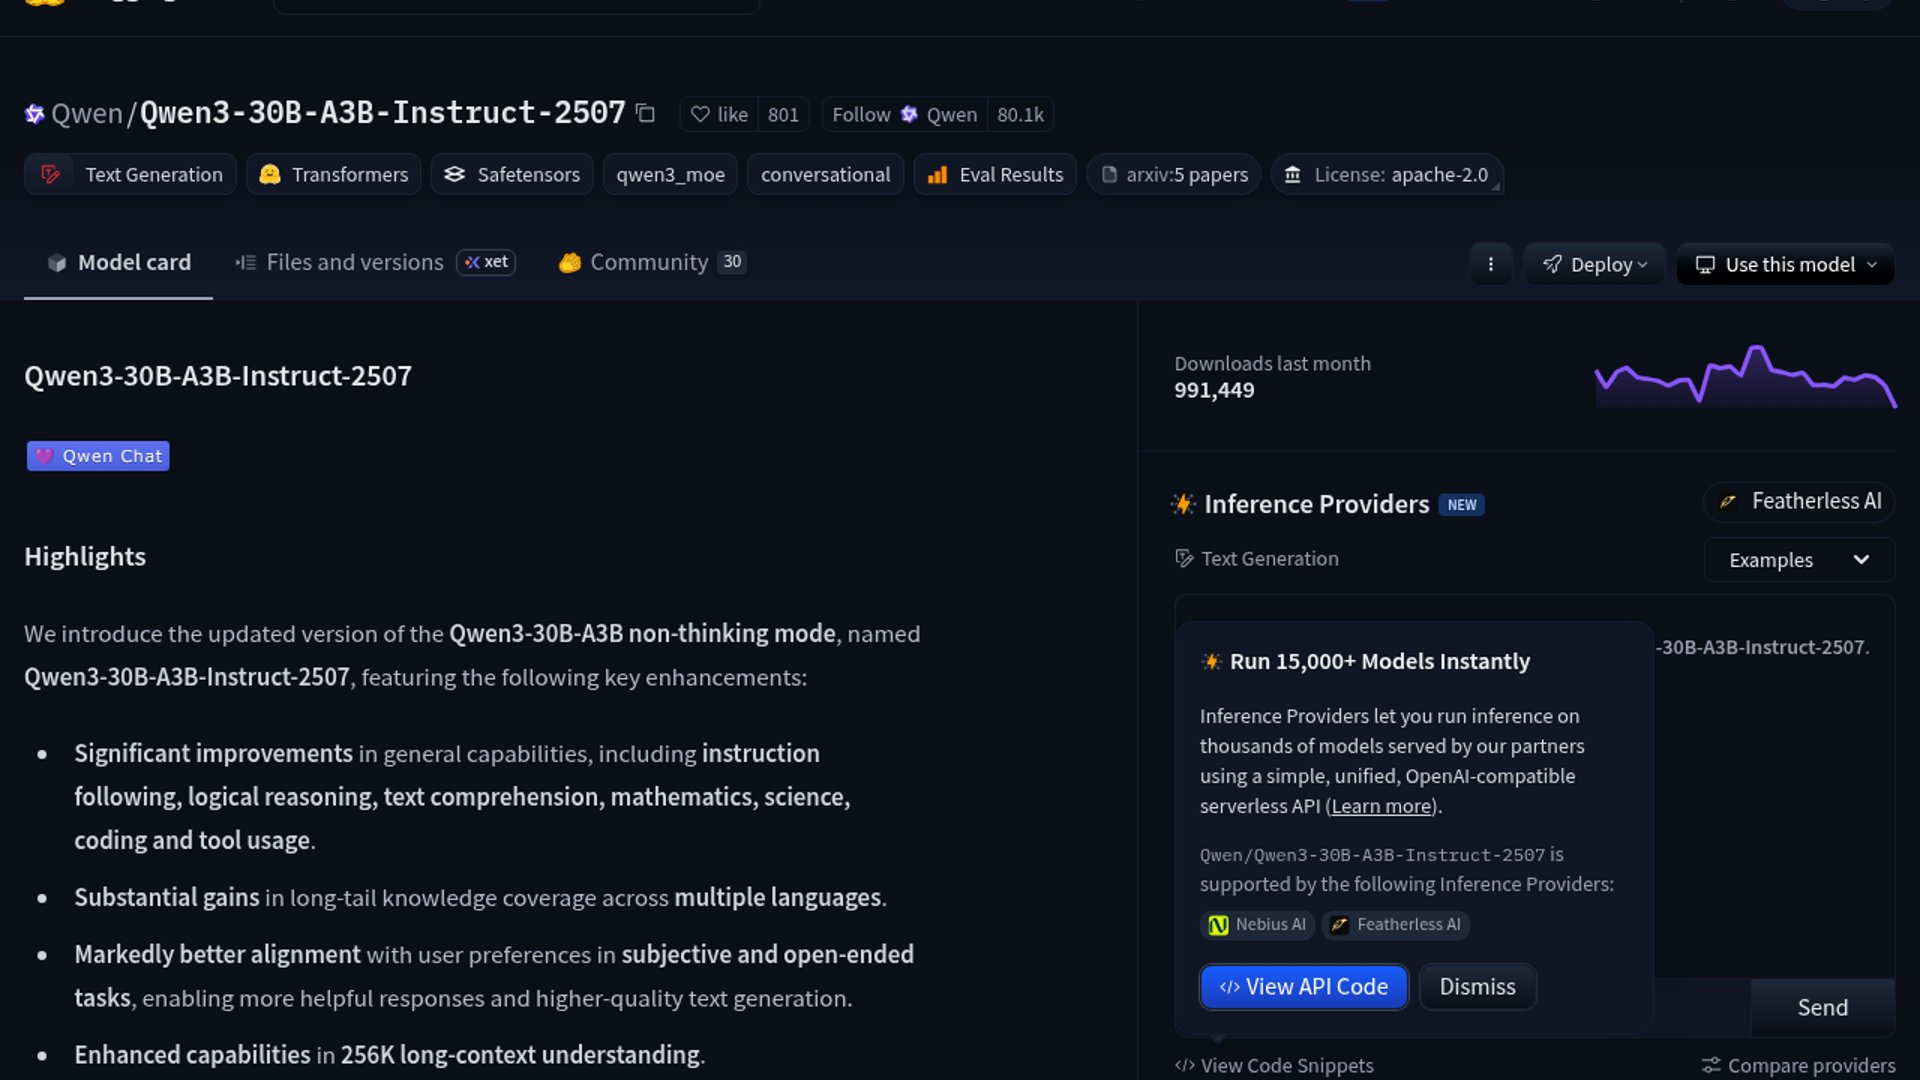Open Compare providers link
This screenshot has width=1920, height=1080.
point(1799,1066)
